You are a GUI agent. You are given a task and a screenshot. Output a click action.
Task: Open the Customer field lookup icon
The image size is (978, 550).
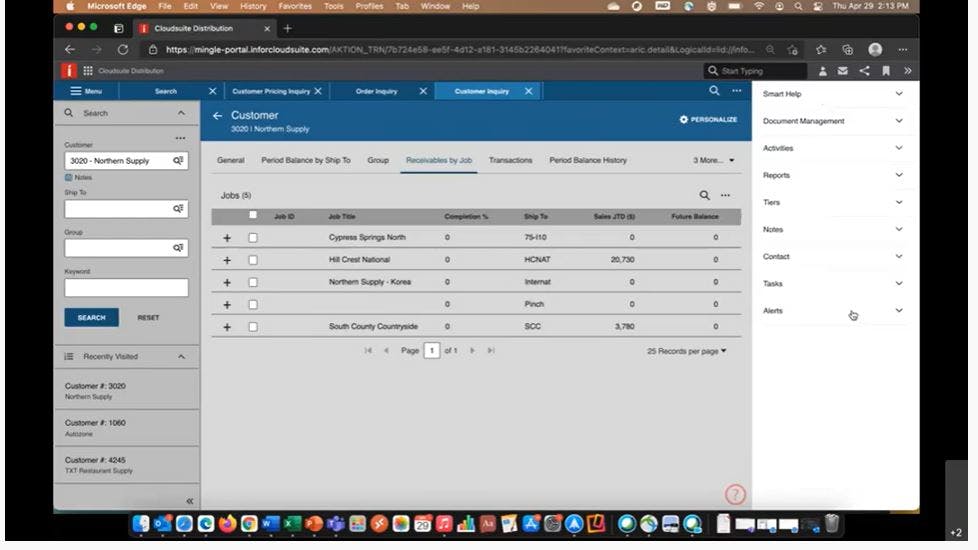pyautogui.click(x=178, y=161)
